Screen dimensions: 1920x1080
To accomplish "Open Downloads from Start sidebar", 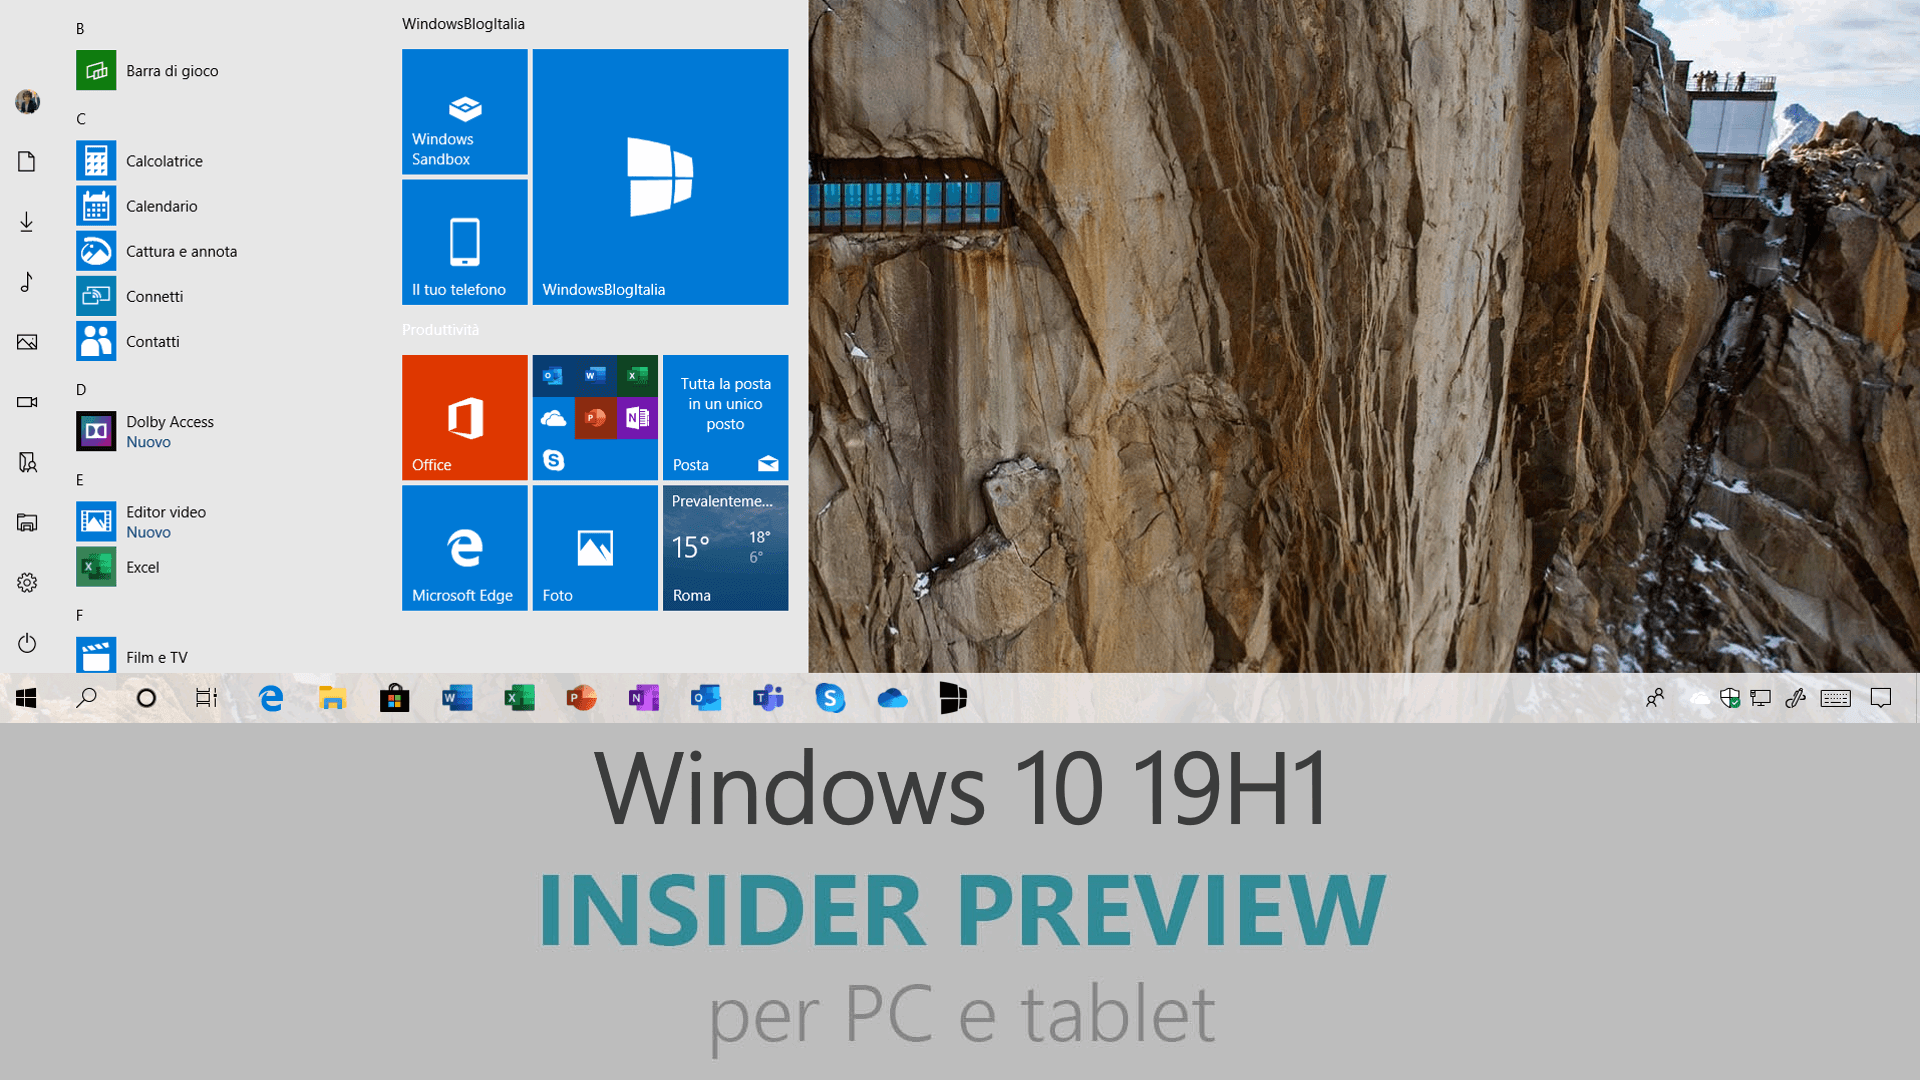I will click(x=27, y=221).
